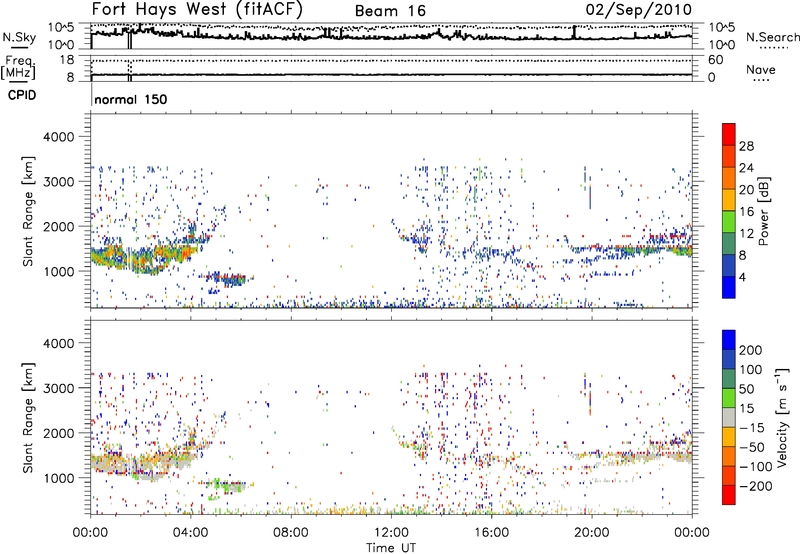800x554 pixels.
Task: Select the 20:00 time tick label
Action: (591, 533)
